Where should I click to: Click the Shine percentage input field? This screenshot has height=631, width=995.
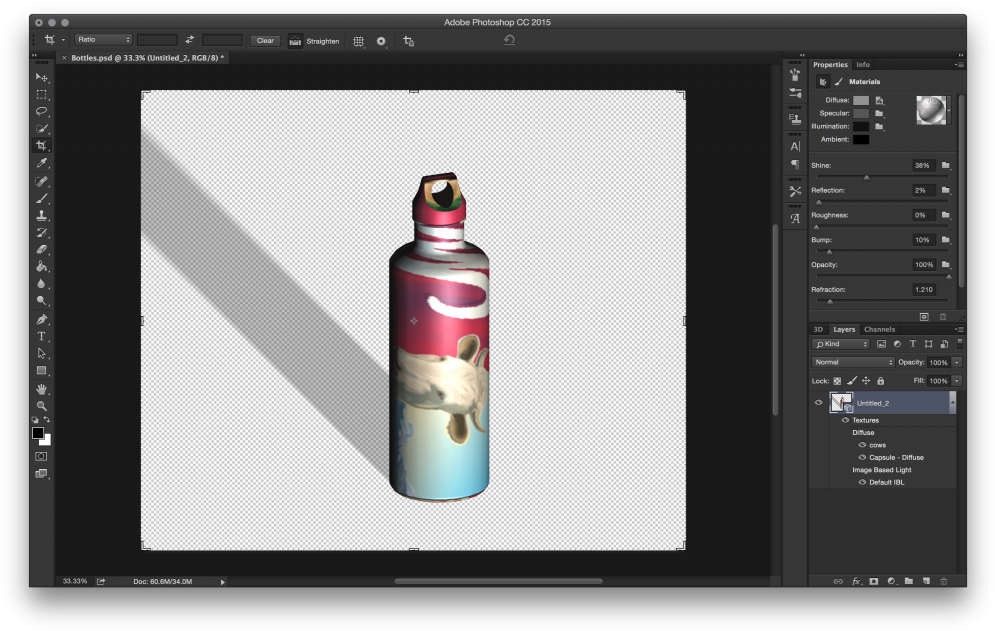pyautogui.click(x=923, y=165)
